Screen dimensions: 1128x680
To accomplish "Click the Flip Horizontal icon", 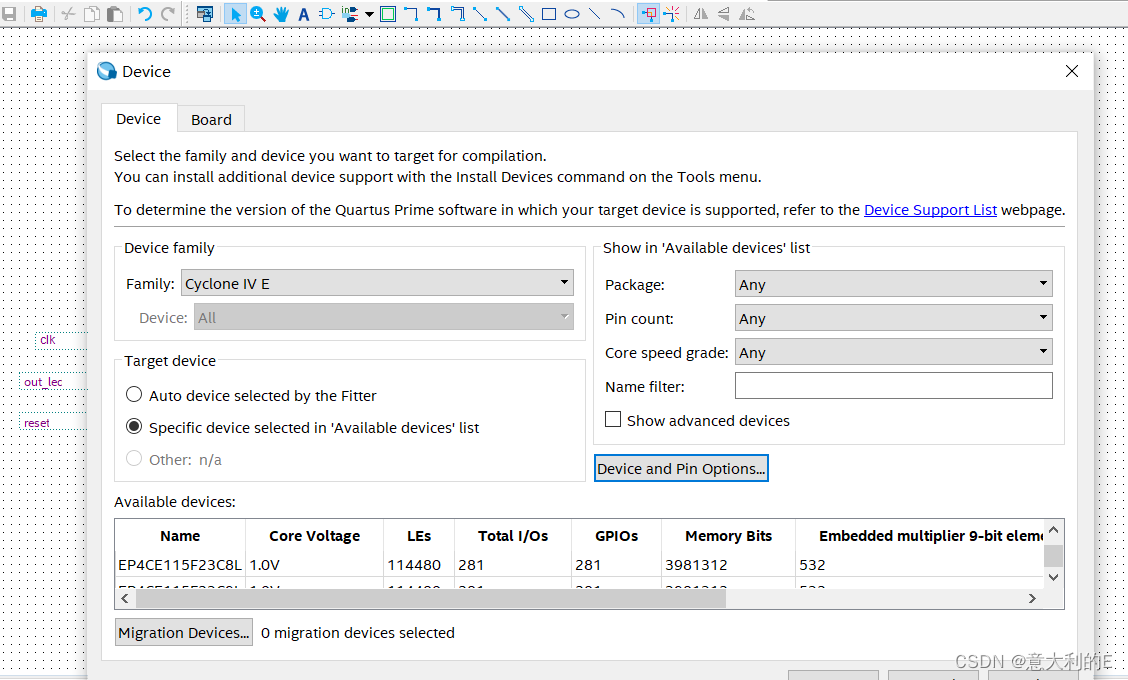I will [701, 14].
